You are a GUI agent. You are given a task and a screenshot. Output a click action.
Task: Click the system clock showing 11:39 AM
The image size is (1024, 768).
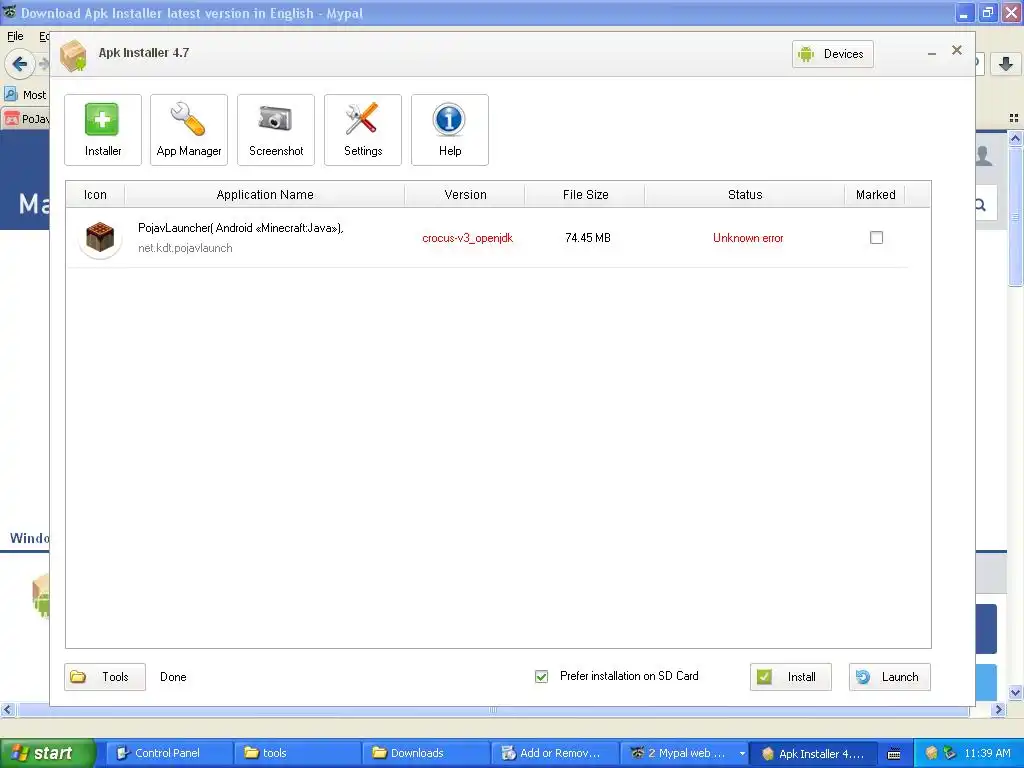pos(987,753)
